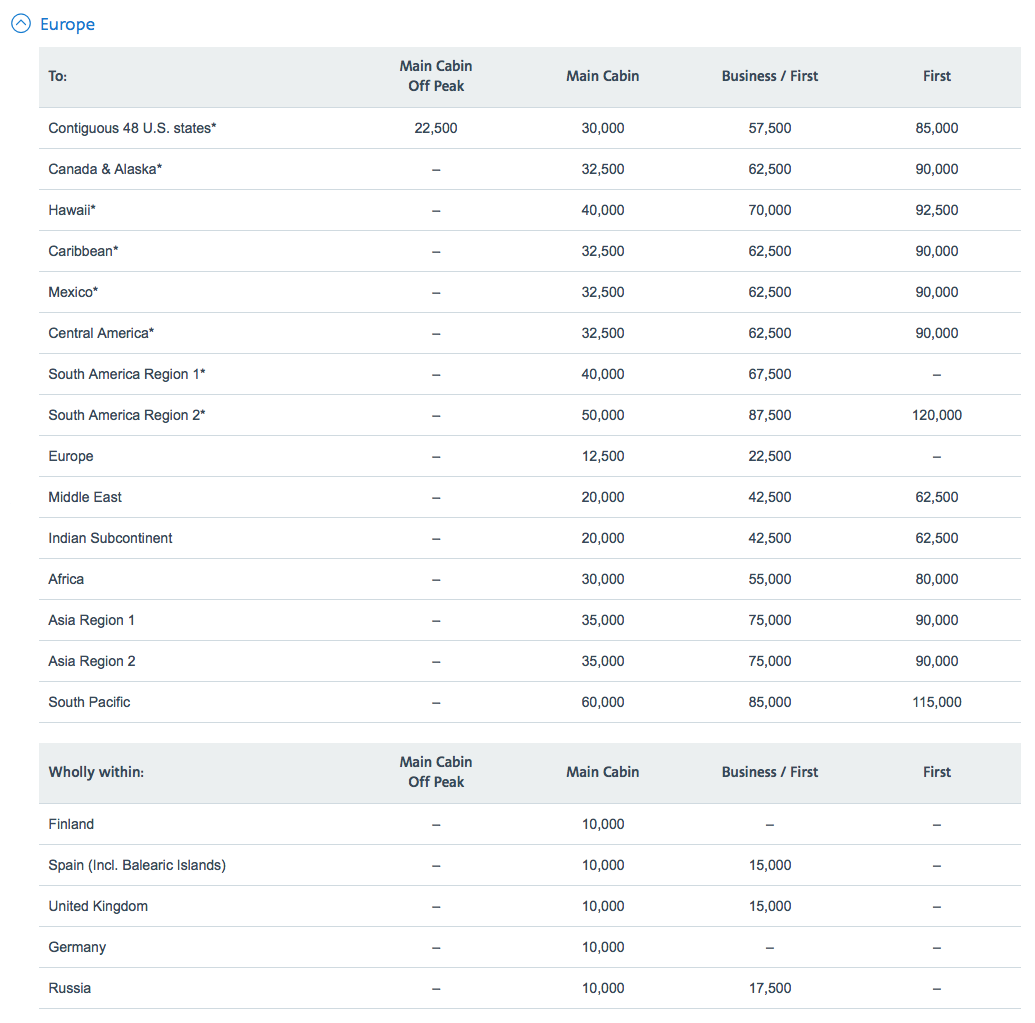Select the 'Caribbean*' row label
The height and width of the screenshot is (1023, 1035).
(x=83, y=251)
